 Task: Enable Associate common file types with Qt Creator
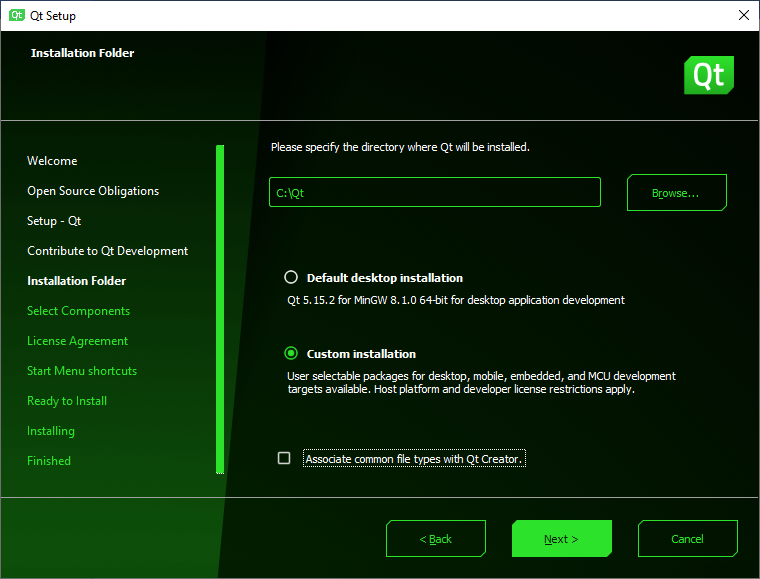coord(284,458)
